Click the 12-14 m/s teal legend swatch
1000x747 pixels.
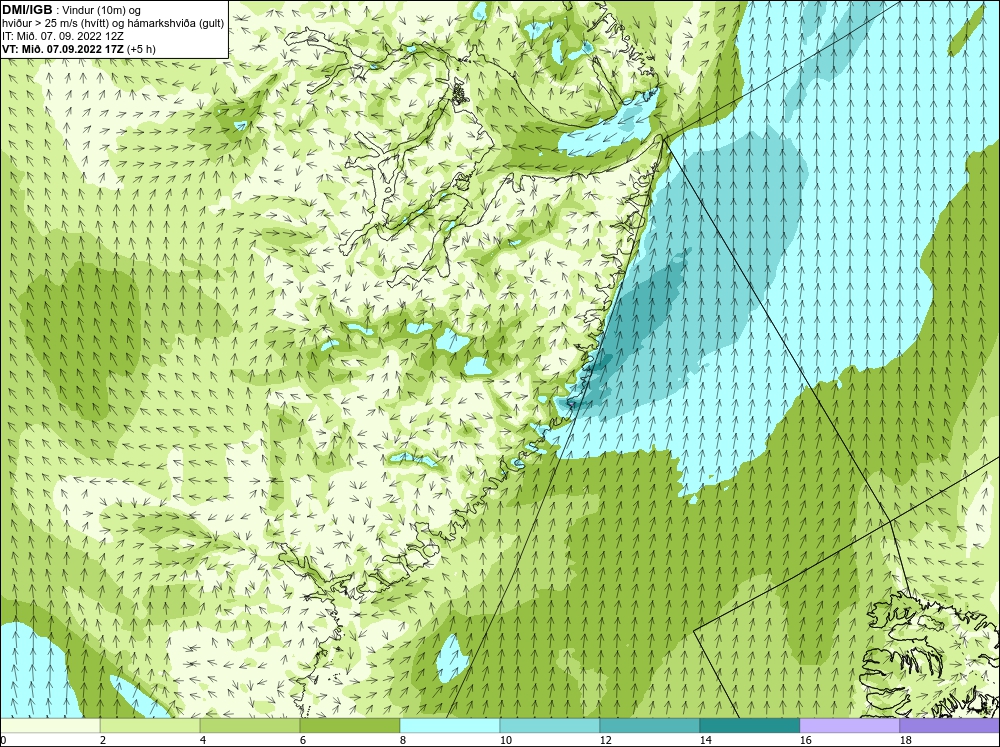pyautogui.click(x=650, y=726)
